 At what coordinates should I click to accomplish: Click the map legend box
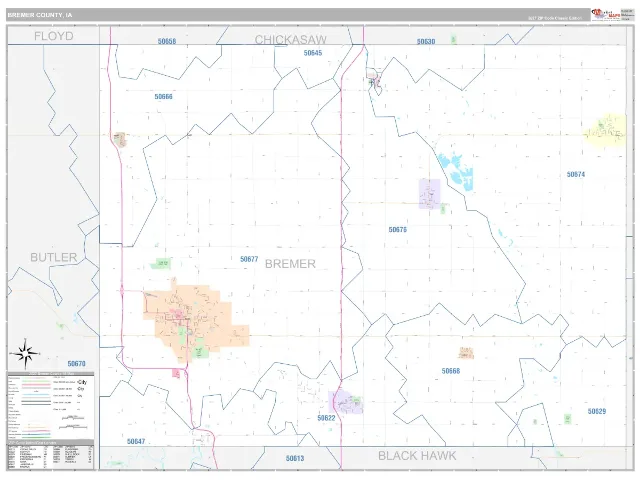pyautogui.click(x=51, y=406)
